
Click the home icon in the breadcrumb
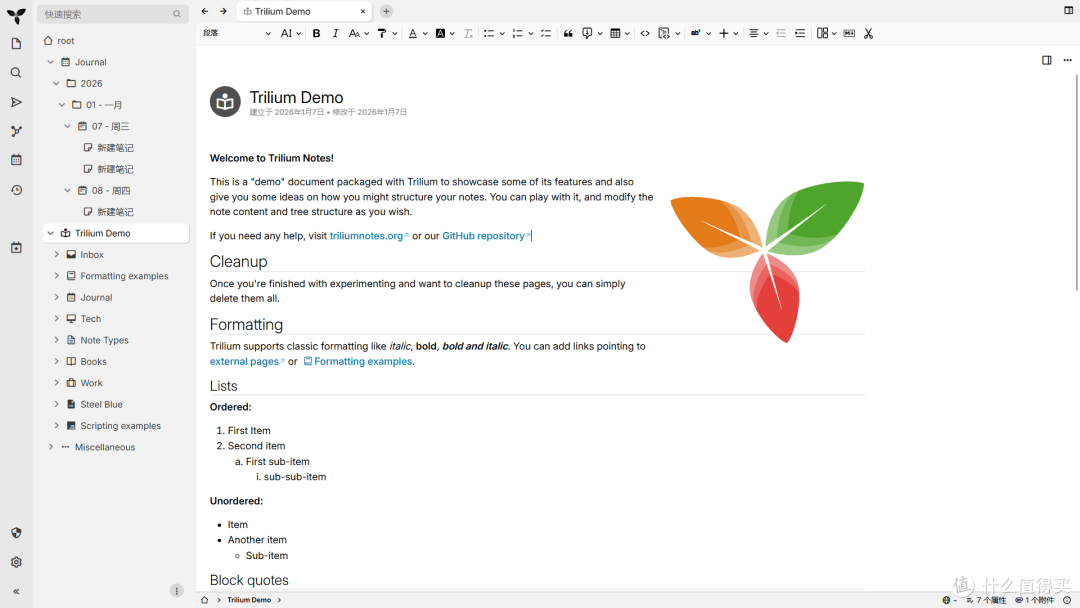(205, 600)
